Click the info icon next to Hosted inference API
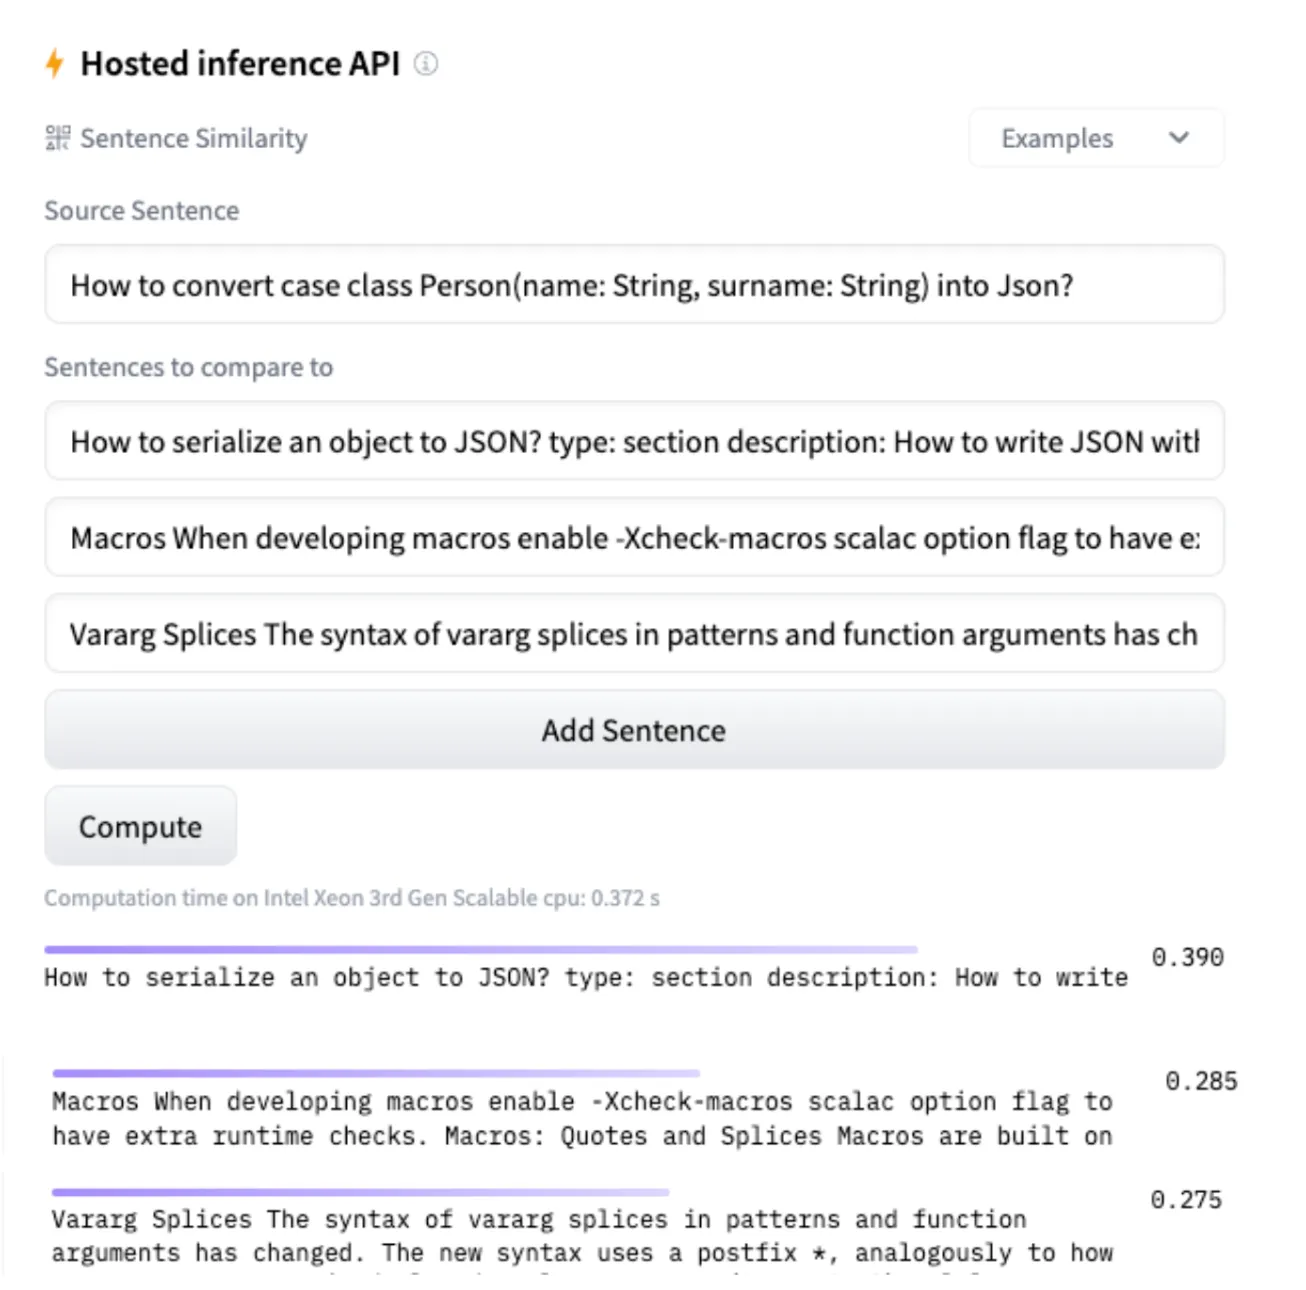The height and width of the screenshot is (1290, 1306). click(x=426, y=64)
